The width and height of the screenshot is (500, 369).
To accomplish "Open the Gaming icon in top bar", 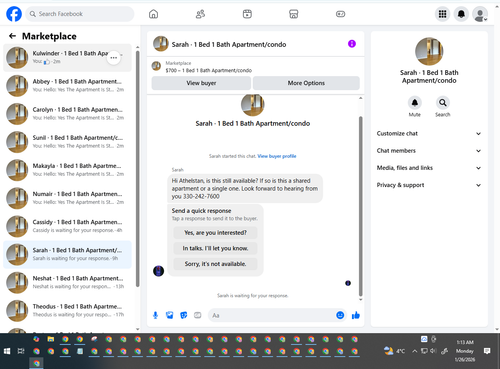I will [340, 14].
